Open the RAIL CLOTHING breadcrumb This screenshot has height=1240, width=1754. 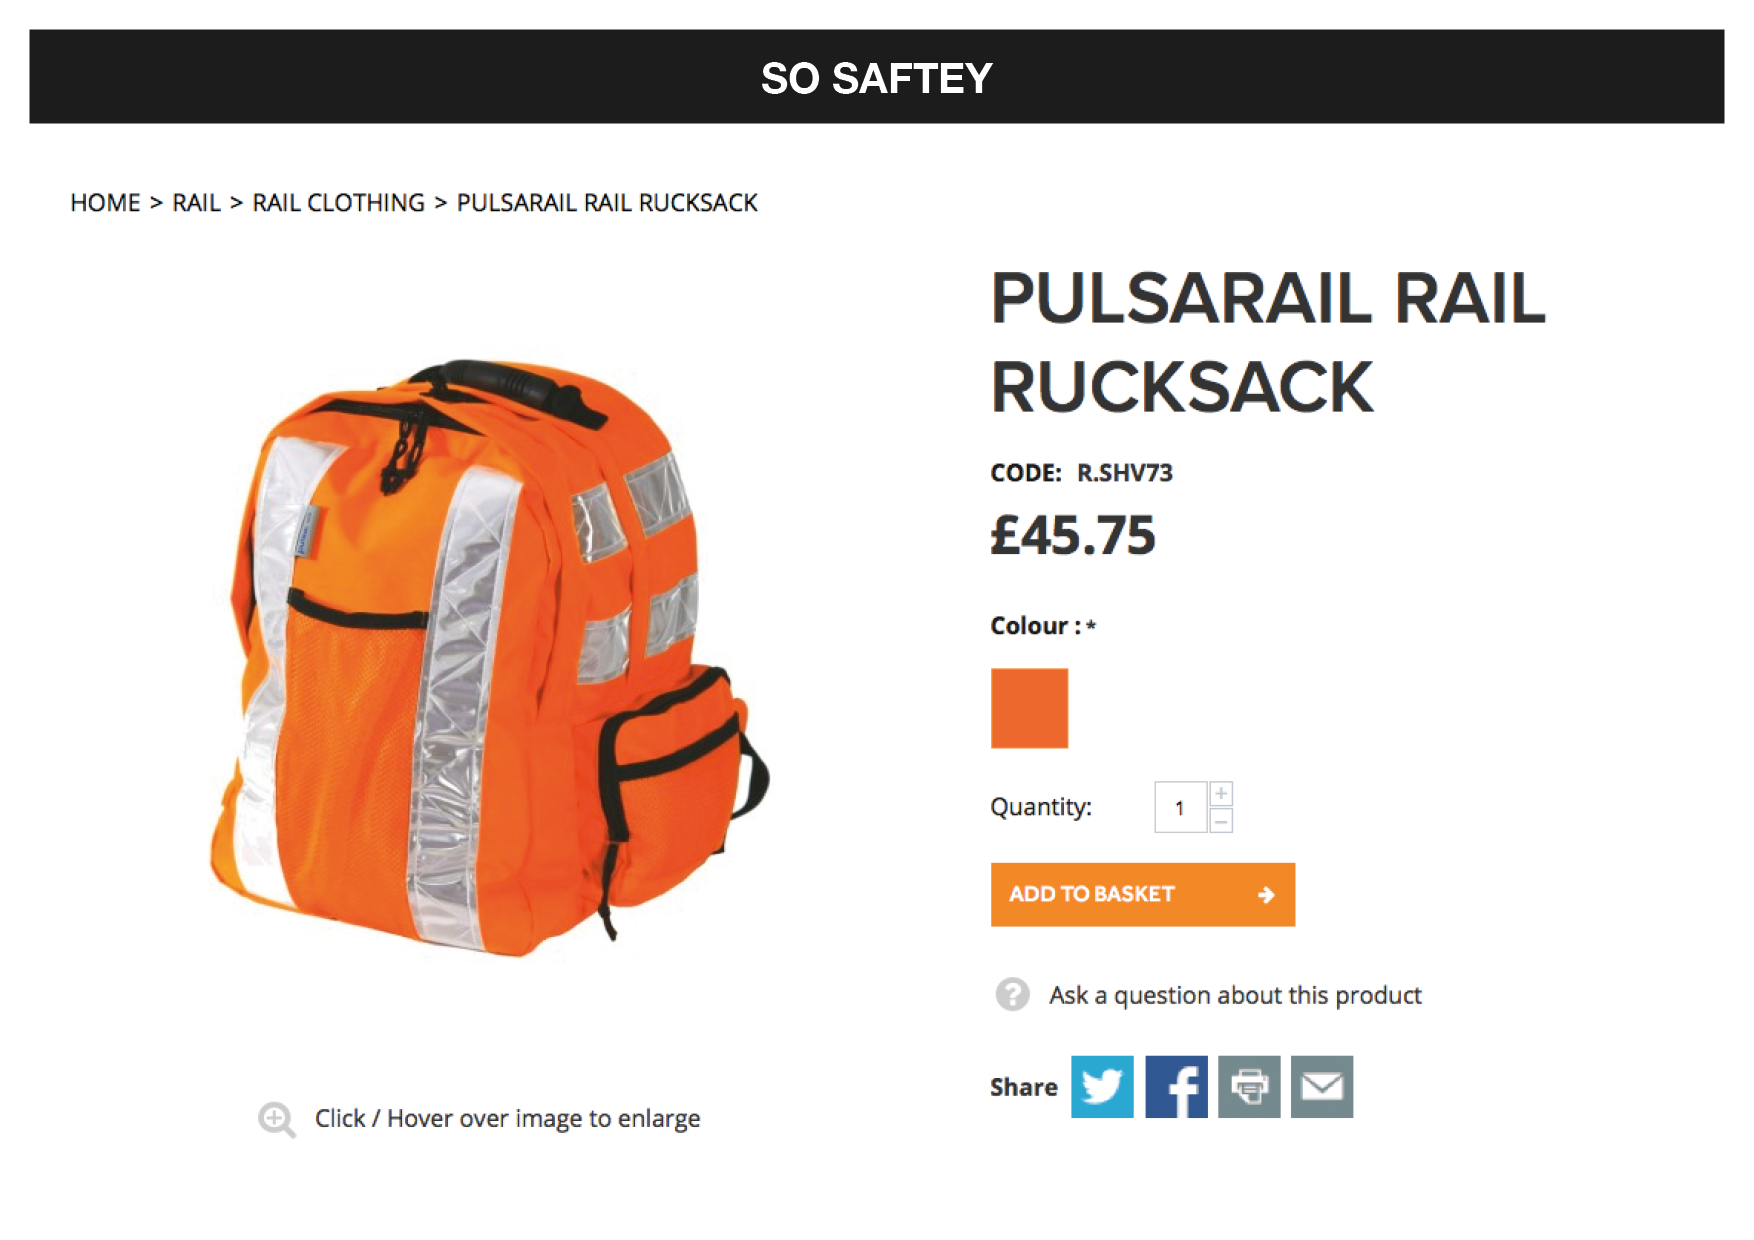click(339, 203)
